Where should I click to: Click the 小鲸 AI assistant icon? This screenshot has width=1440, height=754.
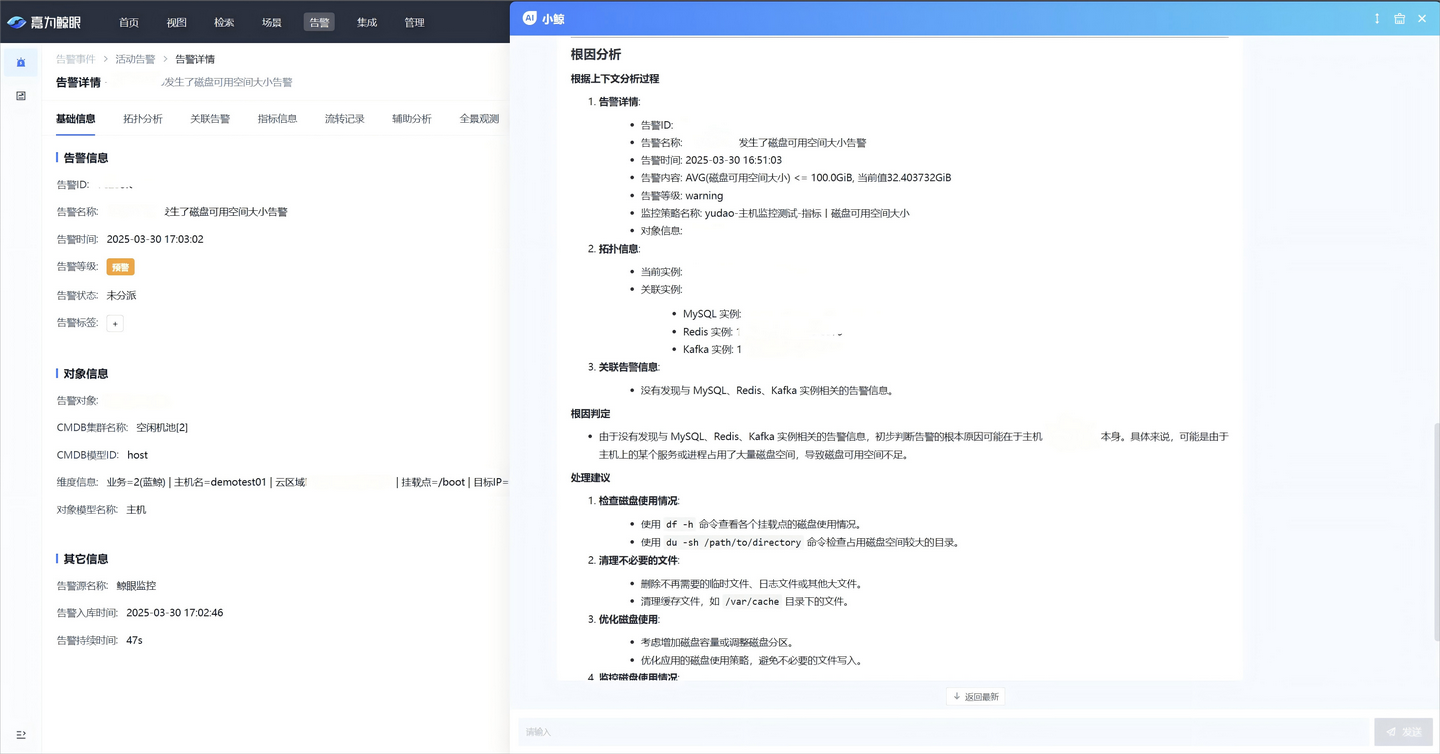click(x=530, y=18)
